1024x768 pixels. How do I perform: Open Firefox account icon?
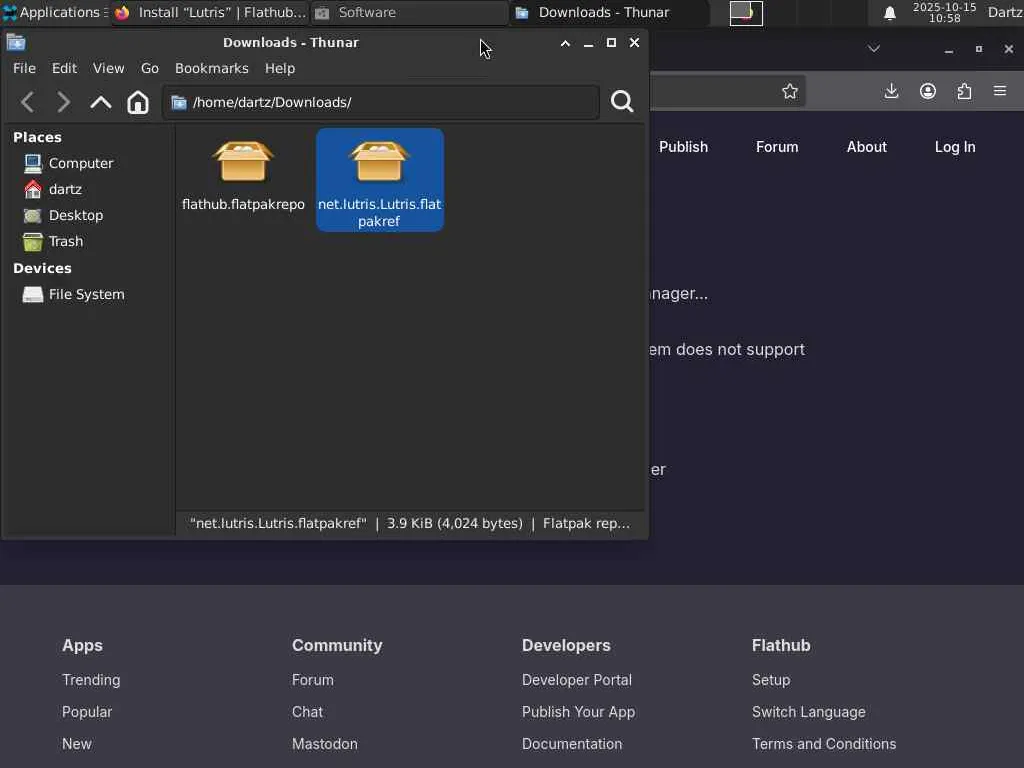coord(928,91)
